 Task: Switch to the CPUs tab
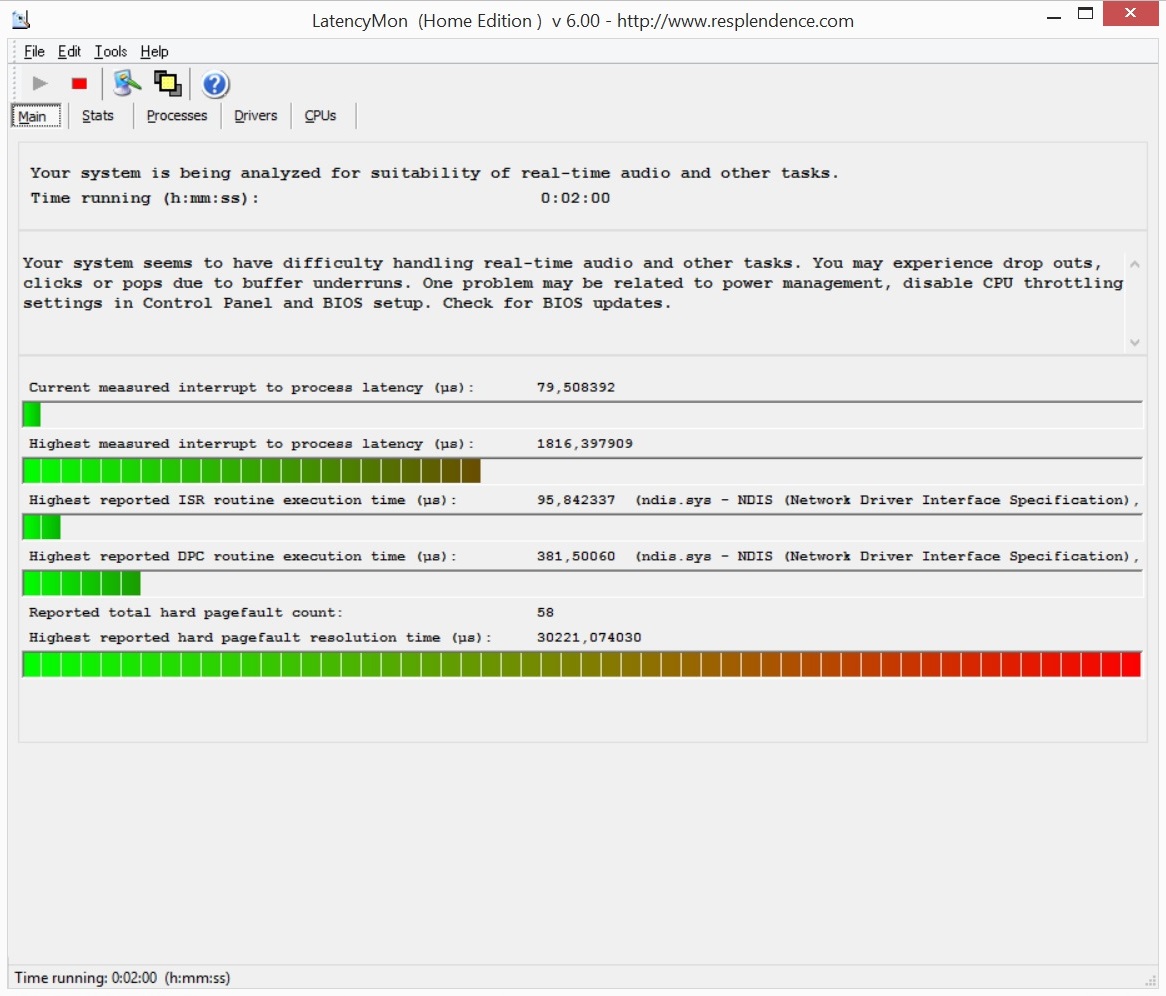[321, 115]
